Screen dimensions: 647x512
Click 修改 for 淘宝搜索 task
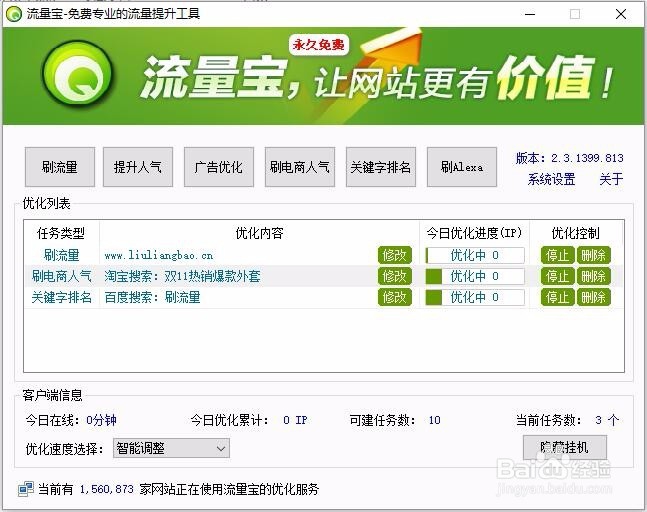tap(395, 276)
